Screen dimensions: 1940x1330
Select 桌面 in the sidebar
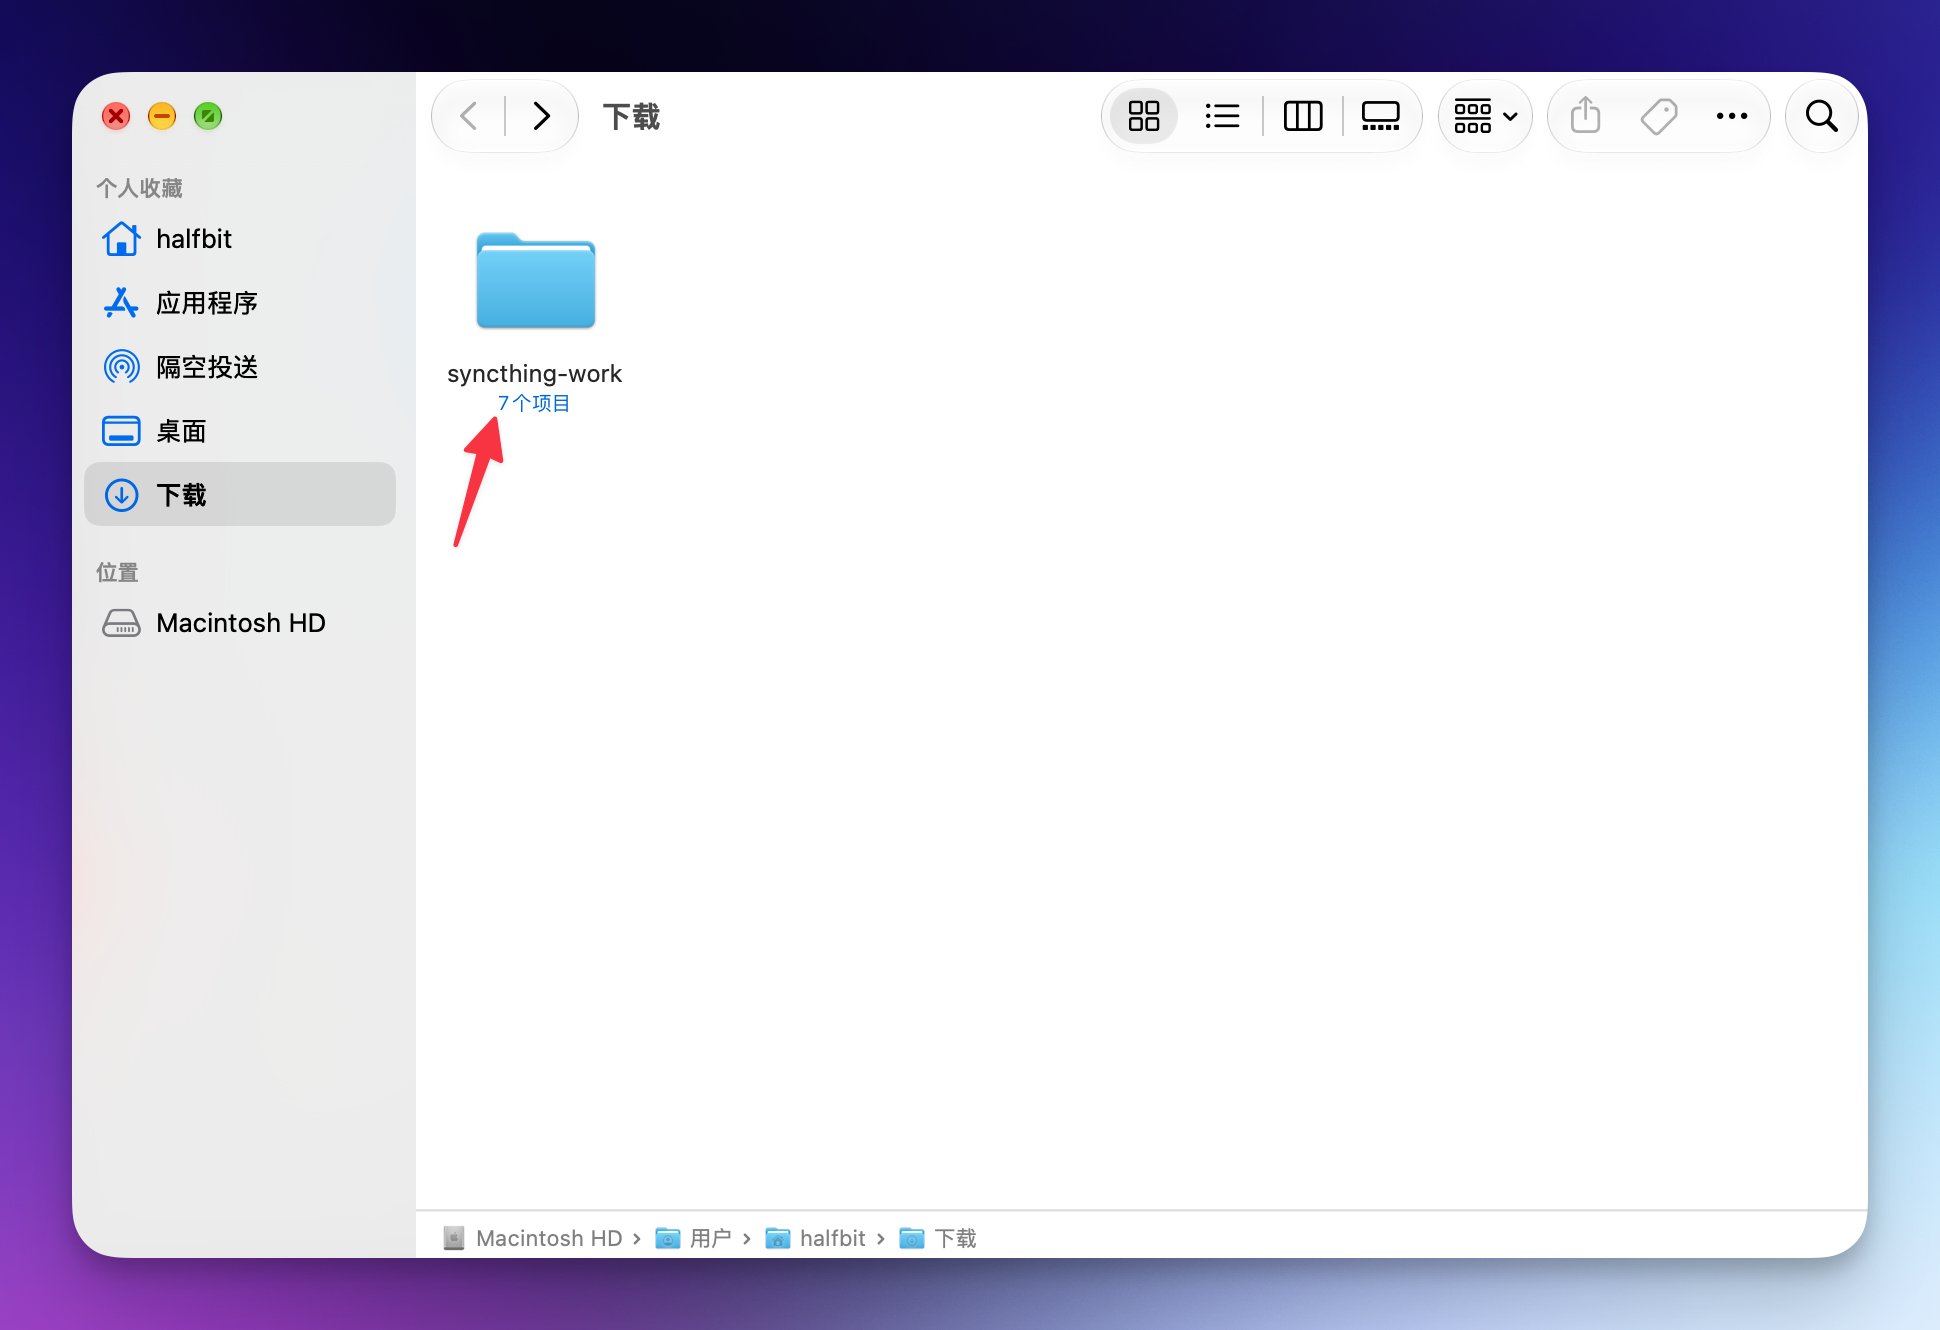click(x=240, y=431)
